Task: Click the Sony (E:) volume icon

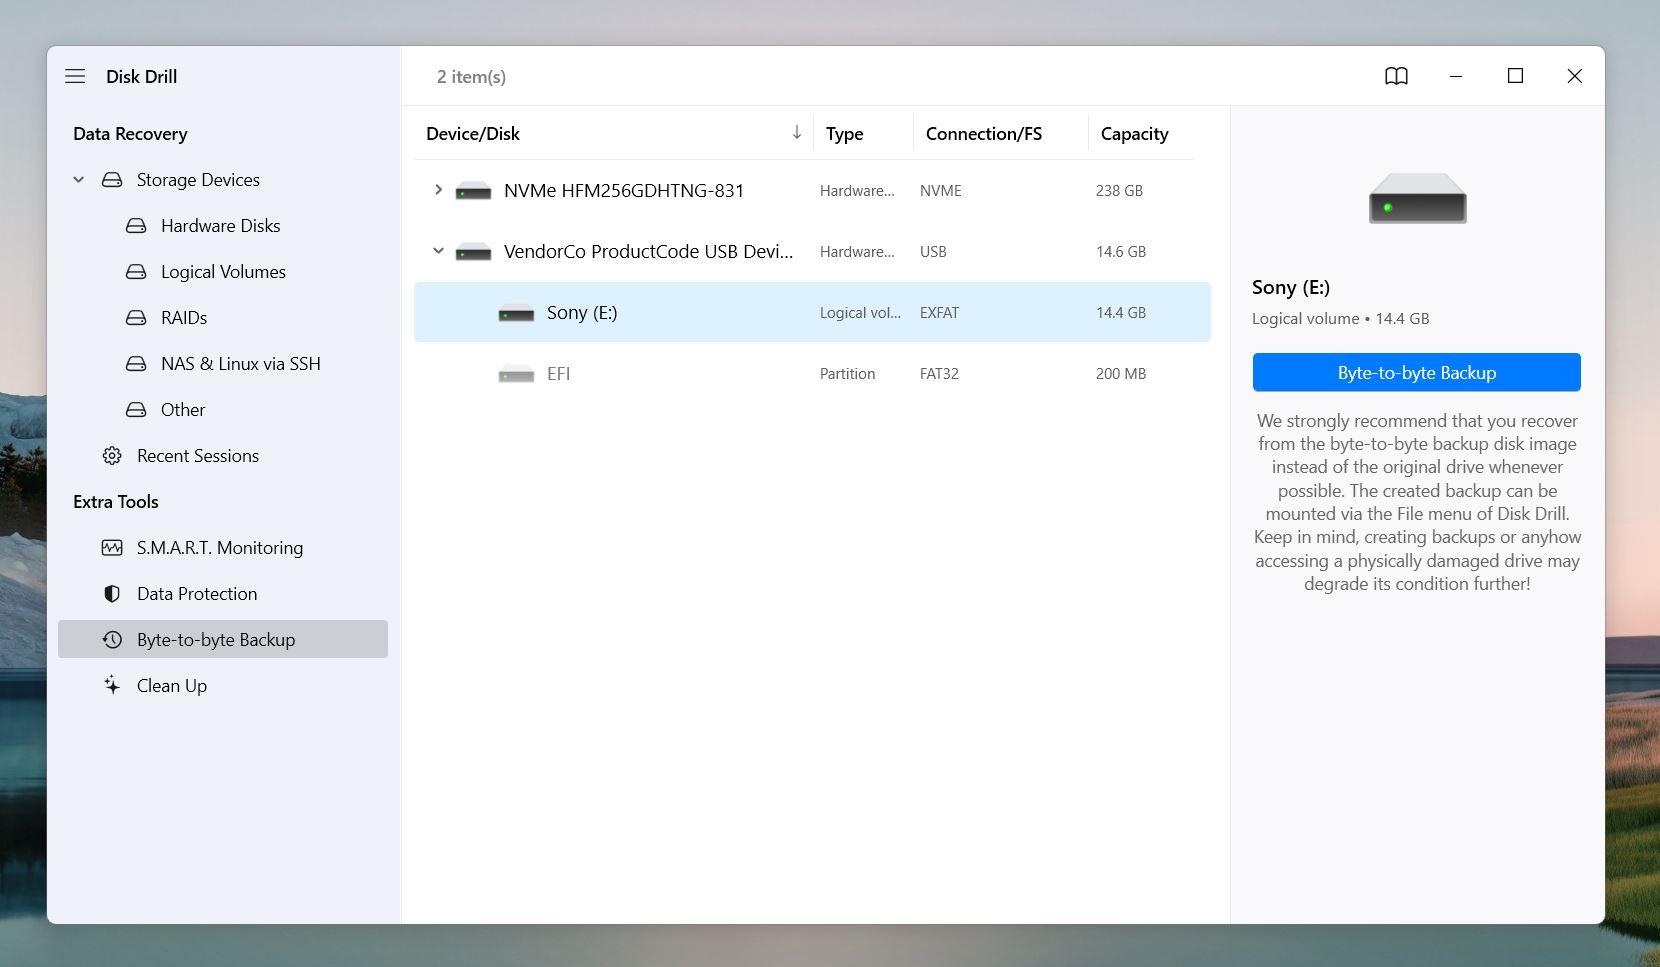Action: pos(516,313)
